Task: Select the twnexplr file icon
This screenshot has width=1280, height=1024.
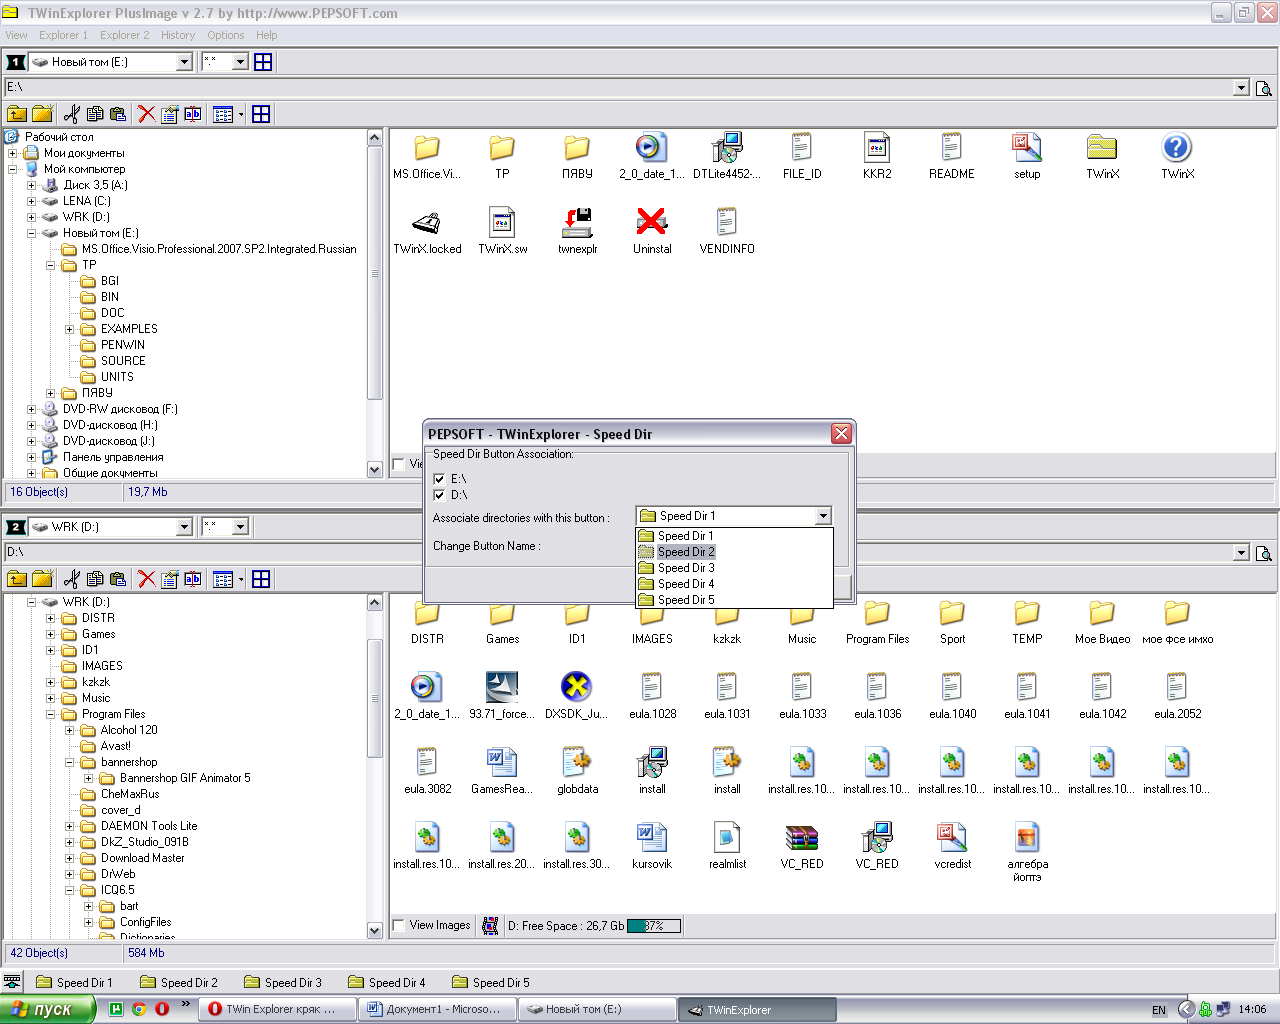Action: [x=577, y=222]
